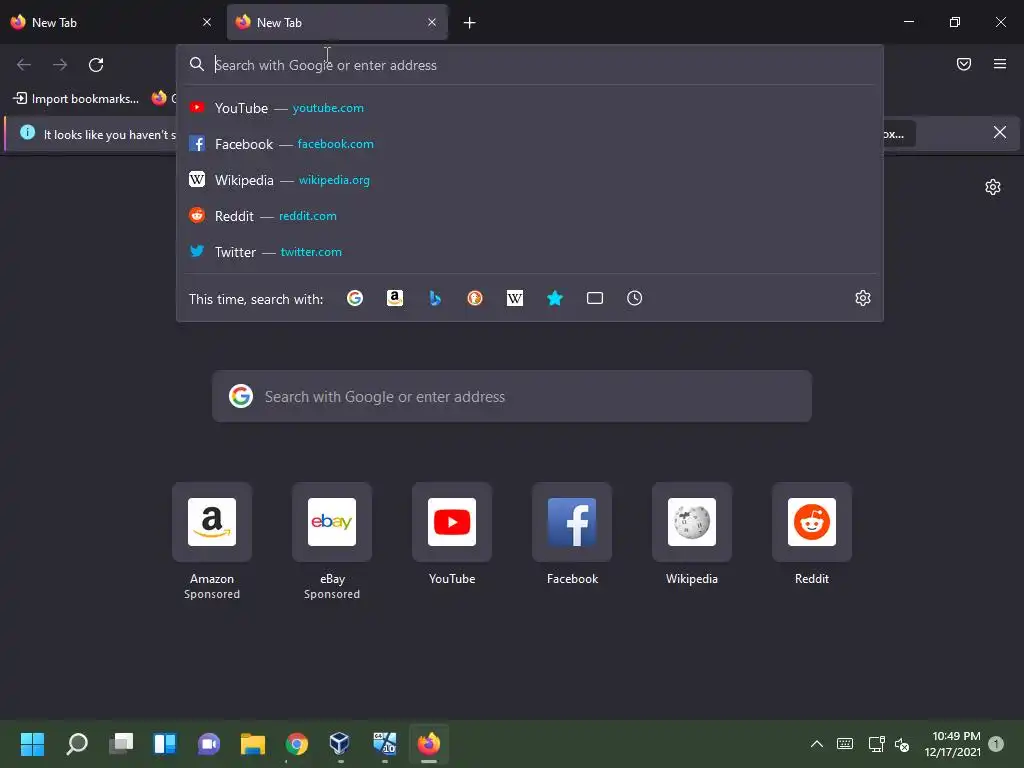The image size is (1024, 768).
Task: Open VirtualBox from taskbar
Action: pos(340,744)
